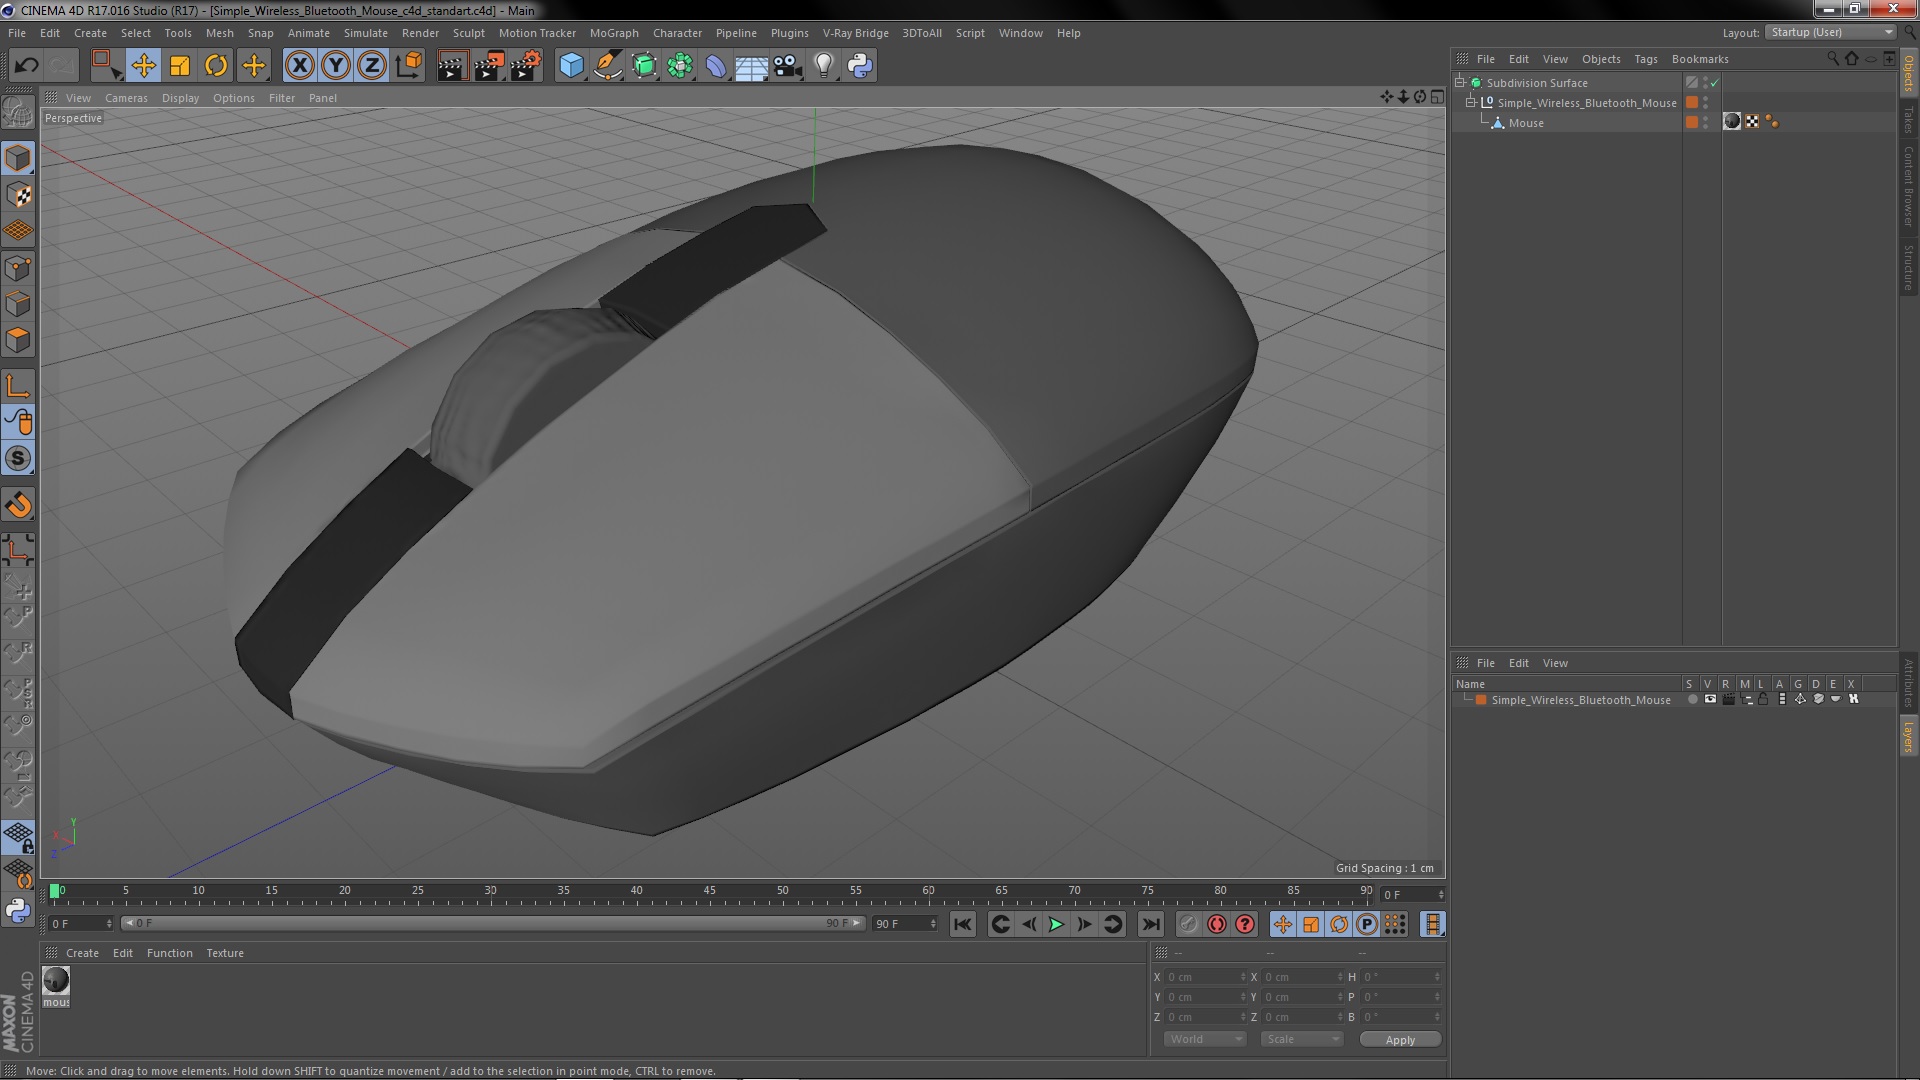The height and width of the screenshot is (1080, 1920).
Task: Toggle layer visibility eye for Simple_Wireless_Bluetooth_Mouse
Action: tap(1710, 699)
